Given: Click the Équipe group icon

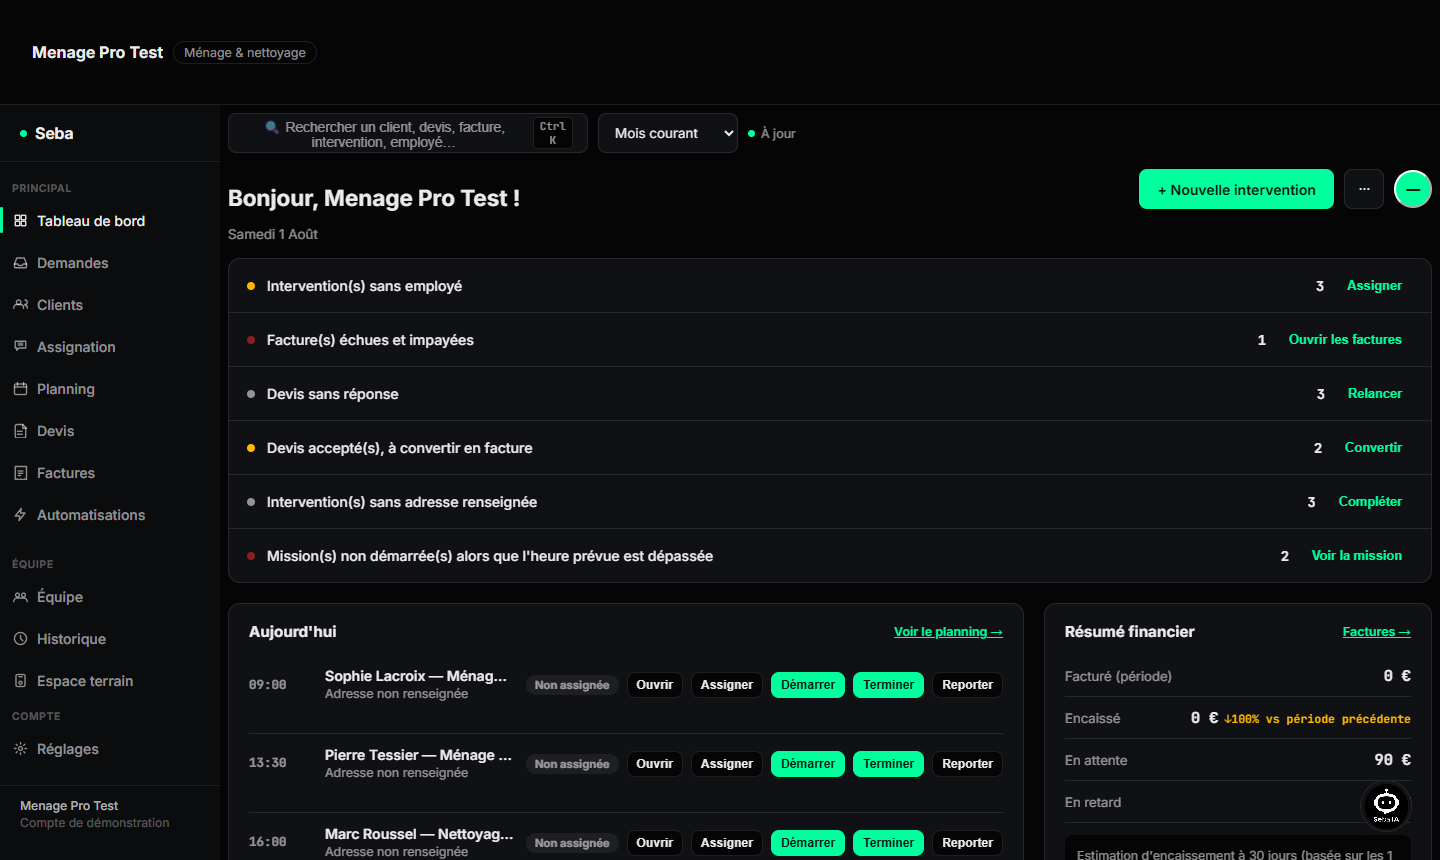Looking at the screenshot, I should point(20,597).
